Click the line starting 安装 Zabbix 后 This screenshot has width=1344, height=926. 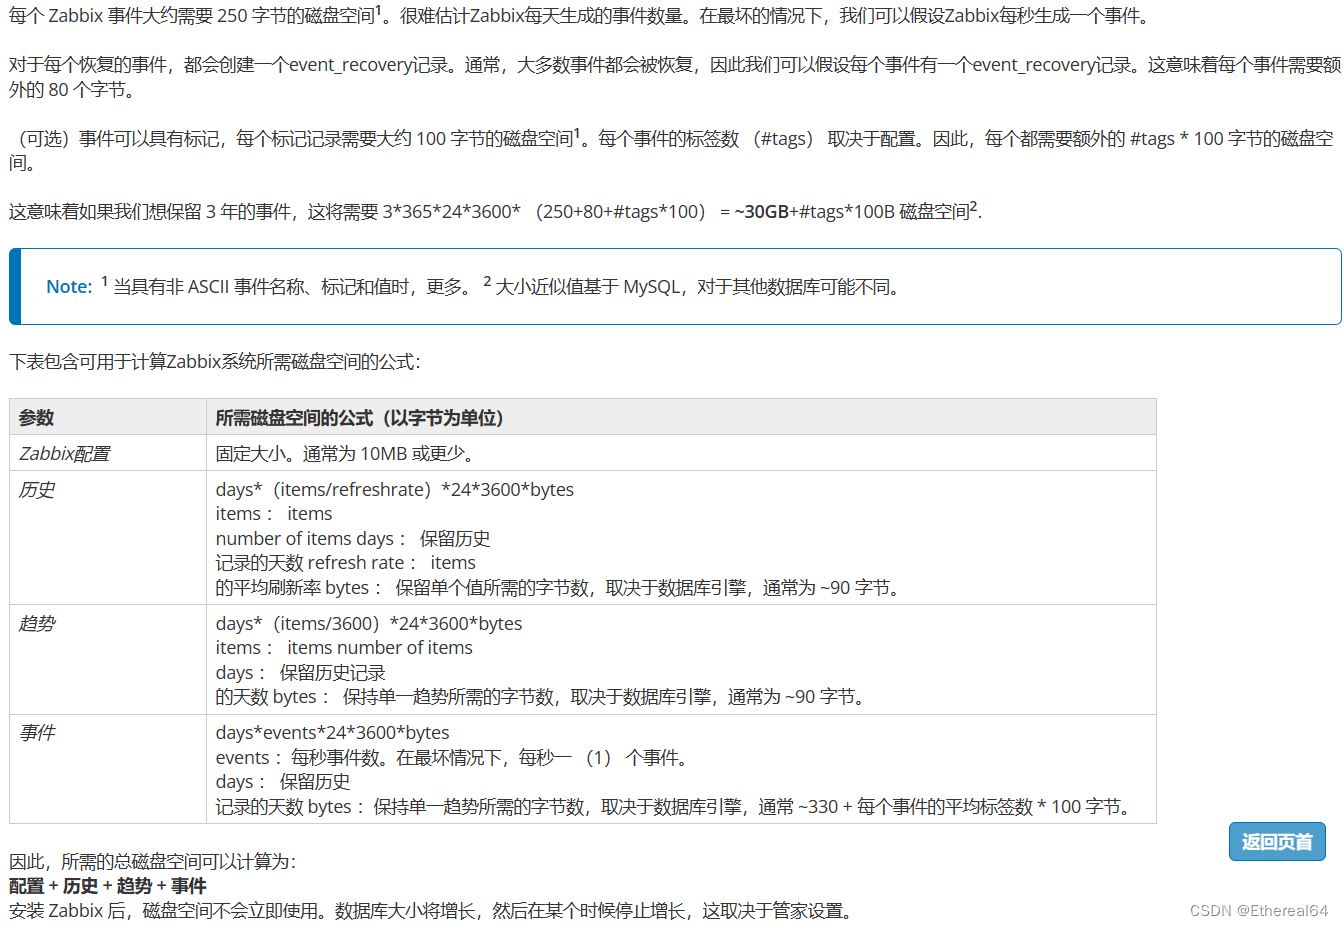click(433, 910)
